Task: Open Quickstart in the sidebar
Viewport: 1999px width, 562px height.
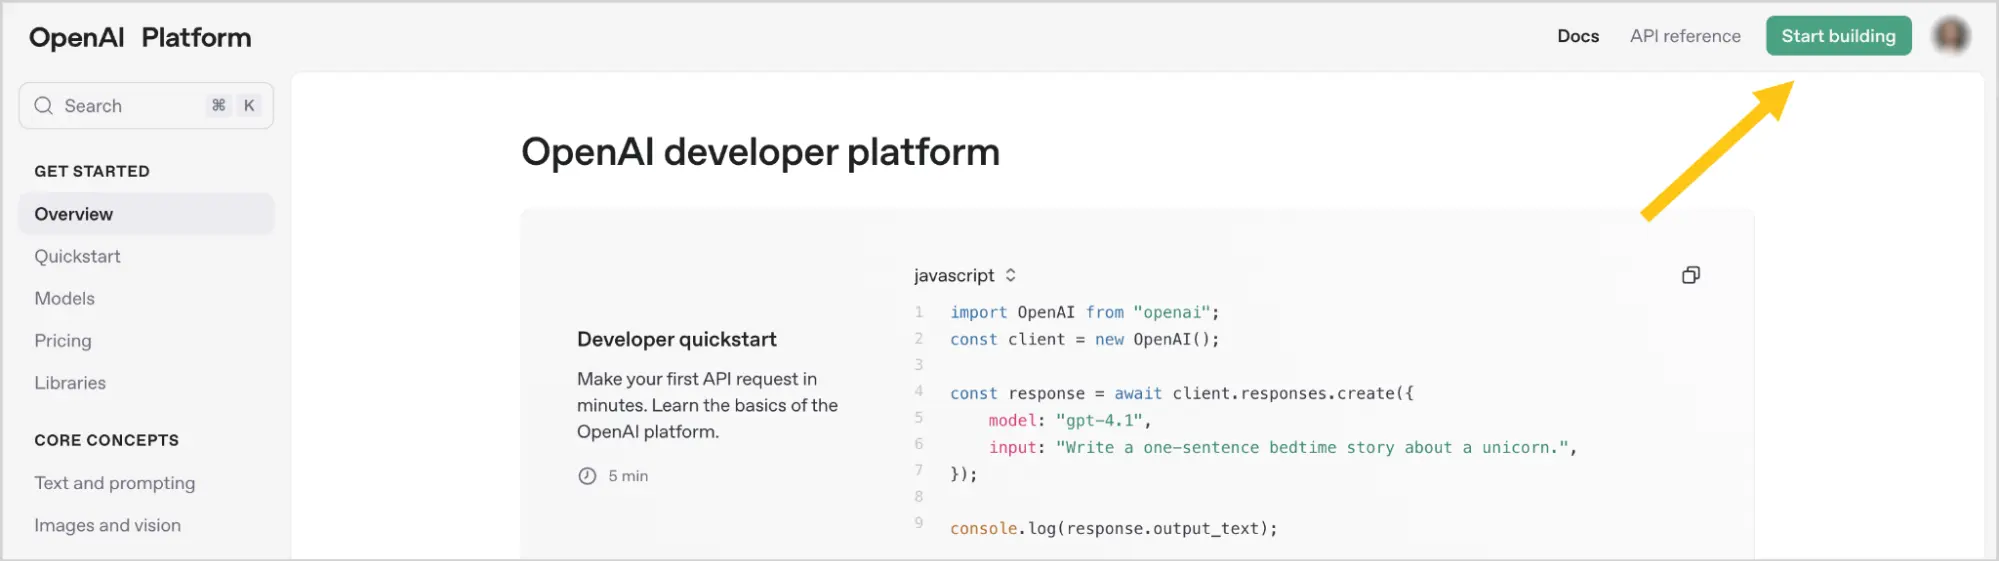Action: pyautogui.click(x=77, y=256)
